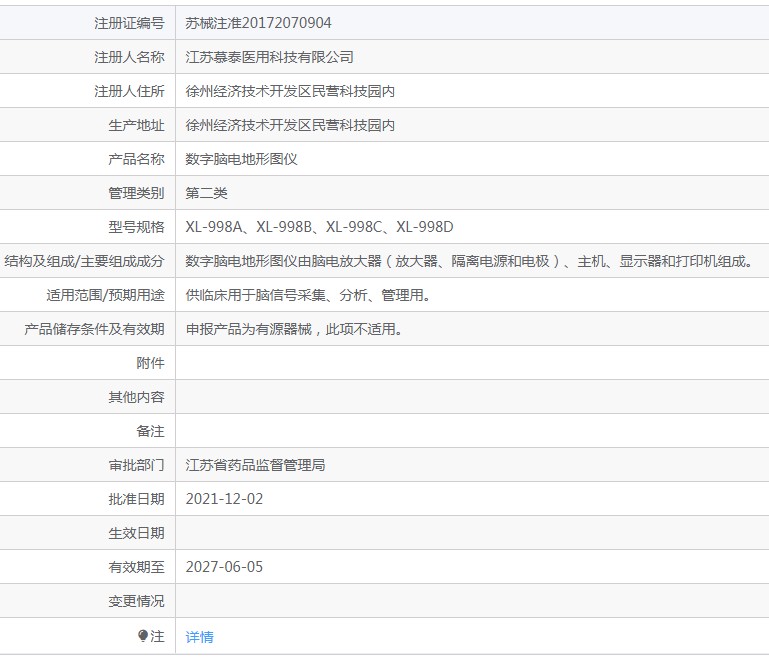The height and width of the screenshot is (663, 769).
Task: Click the lightbulb icon beside 注
Action: click(x=143, y=636)
